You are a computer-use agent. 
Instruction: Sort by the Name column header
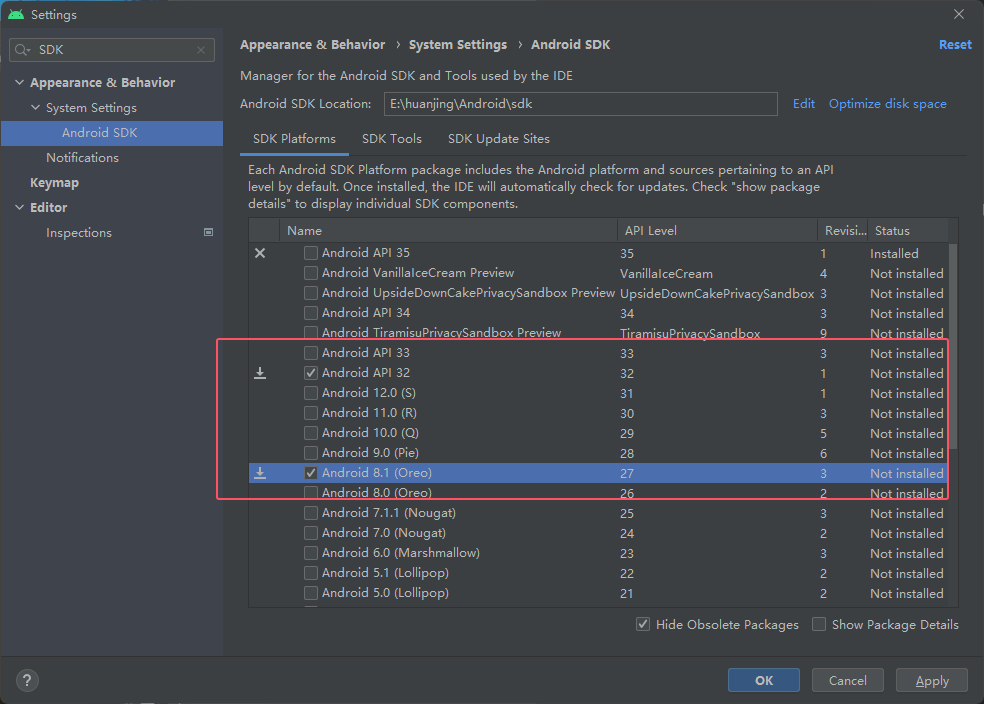click(x=449, y=230)
